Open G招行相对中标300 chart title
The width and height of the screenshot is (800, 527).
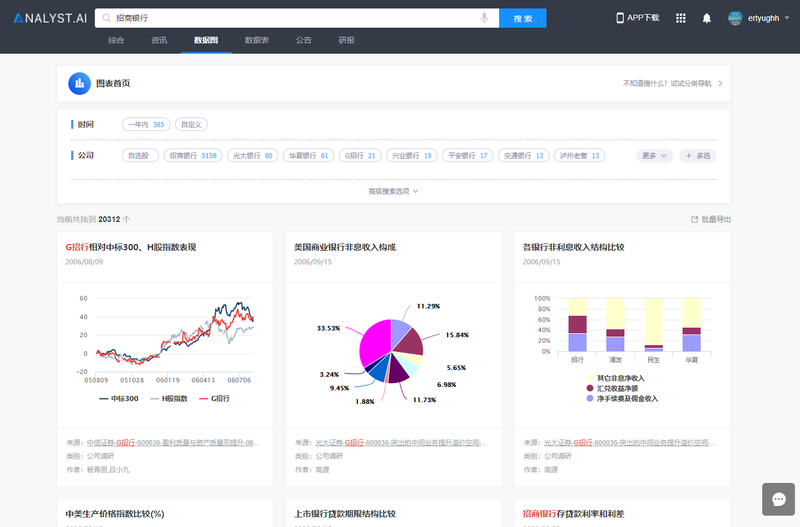point(131,247)
